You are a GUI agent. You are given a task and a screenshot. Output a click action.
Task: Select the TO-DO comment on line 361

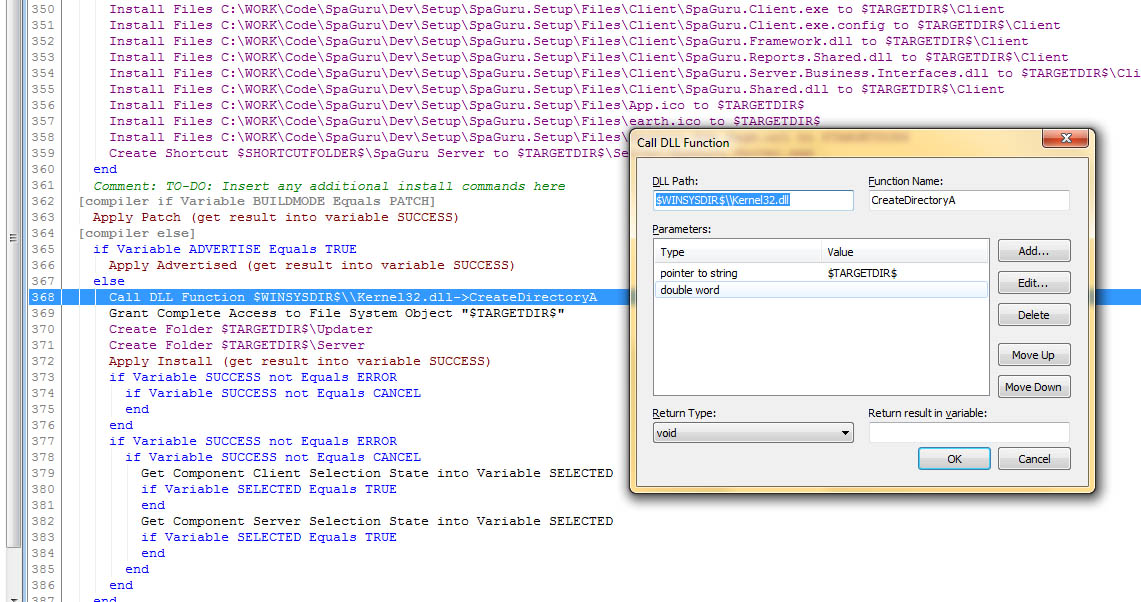(x=329, y=186)
